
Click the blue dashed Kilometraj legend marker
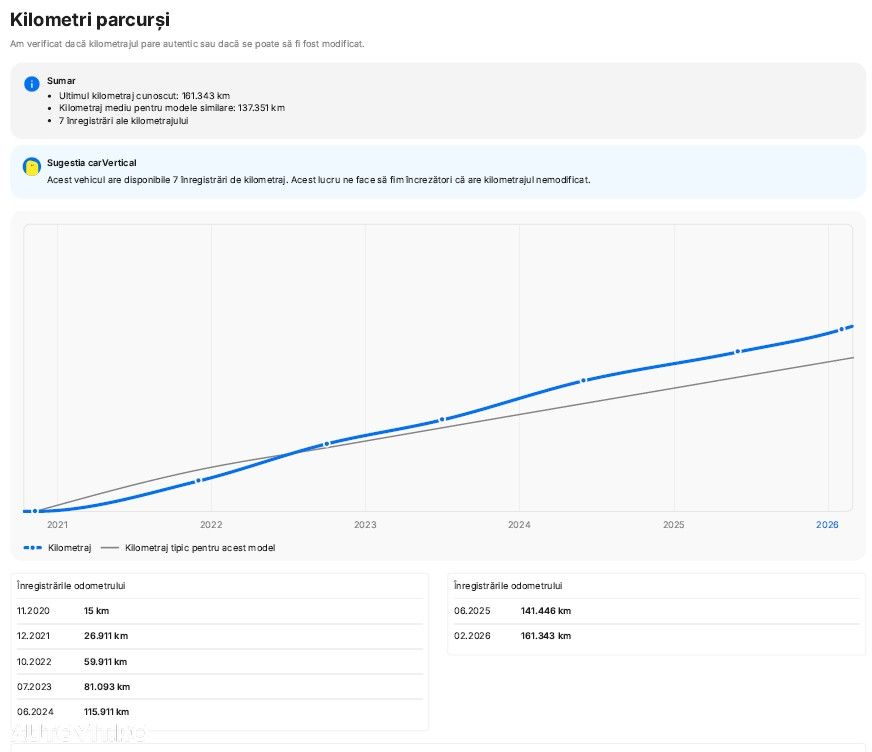point(32,547)
